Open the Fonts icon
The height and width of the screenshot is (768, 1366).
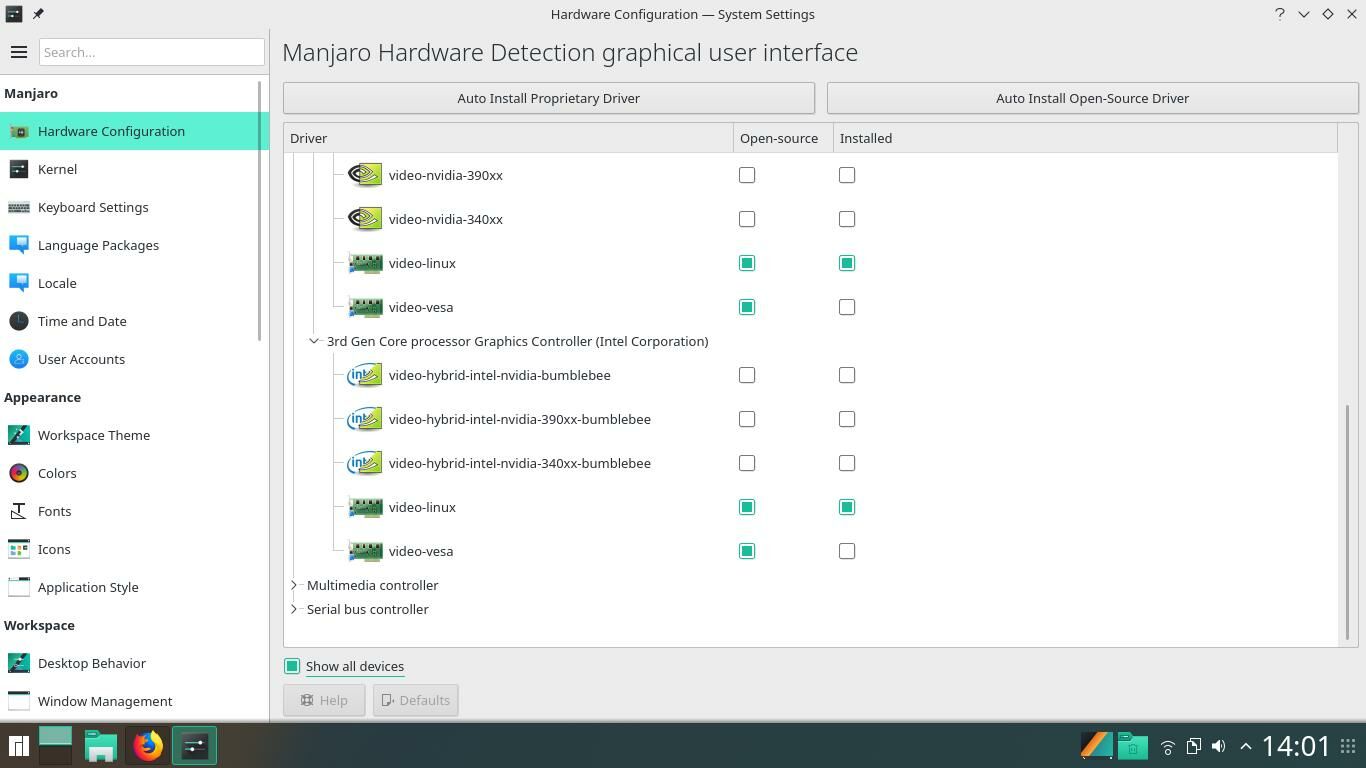coord(19,511)
